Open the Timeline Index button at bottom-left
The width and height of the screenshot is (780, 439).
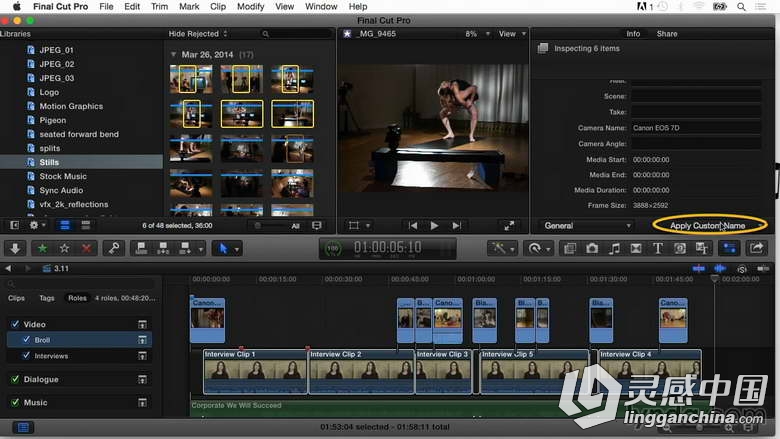click(23, 427)
